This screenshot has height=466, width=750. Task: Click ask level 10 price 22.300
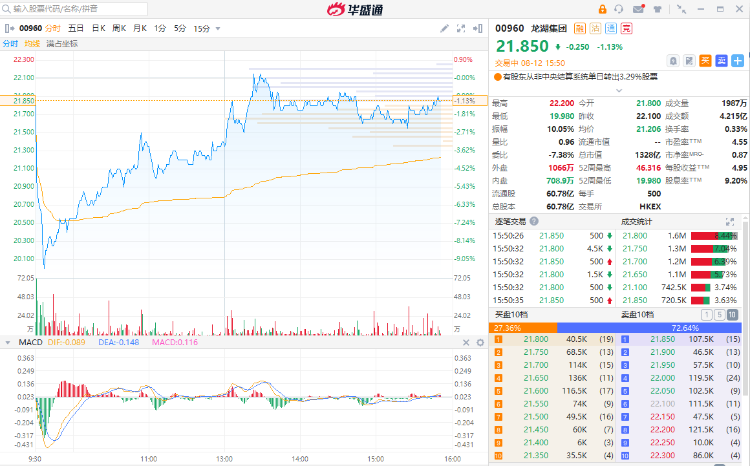662,455
